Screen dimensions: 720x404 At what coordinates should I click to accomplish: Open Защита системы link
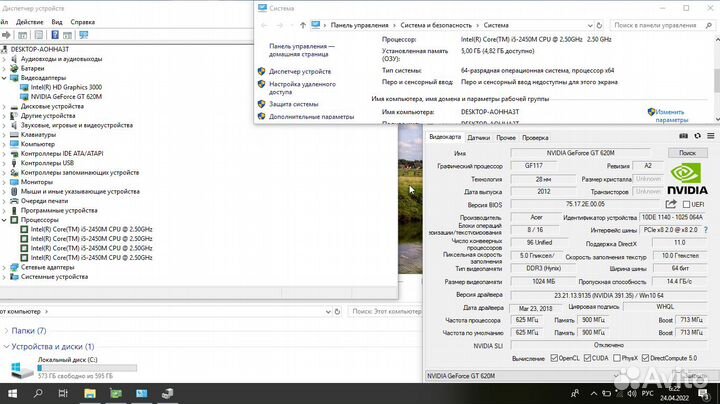[x=293, y=104]
